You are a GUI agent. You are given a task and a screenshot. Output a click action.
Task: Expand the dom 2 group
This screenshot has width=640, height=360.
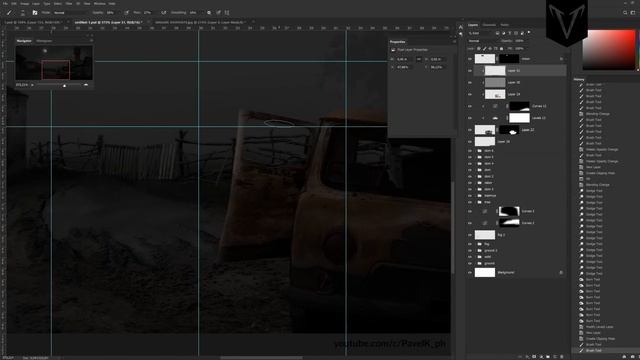(476, 176)
